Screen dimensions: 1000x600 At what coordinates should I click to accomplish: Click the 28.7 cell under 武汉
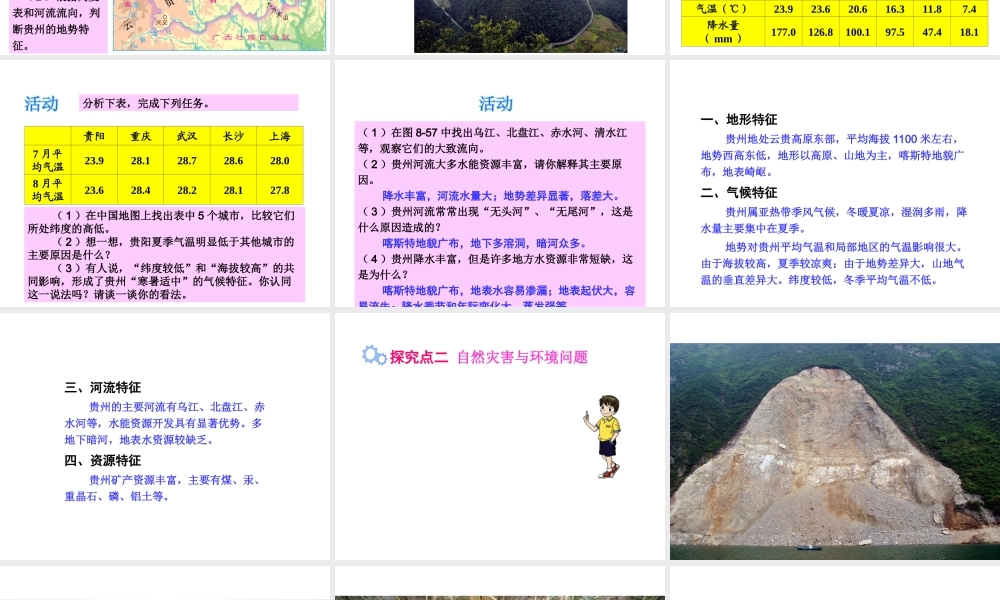coord(187,160)
